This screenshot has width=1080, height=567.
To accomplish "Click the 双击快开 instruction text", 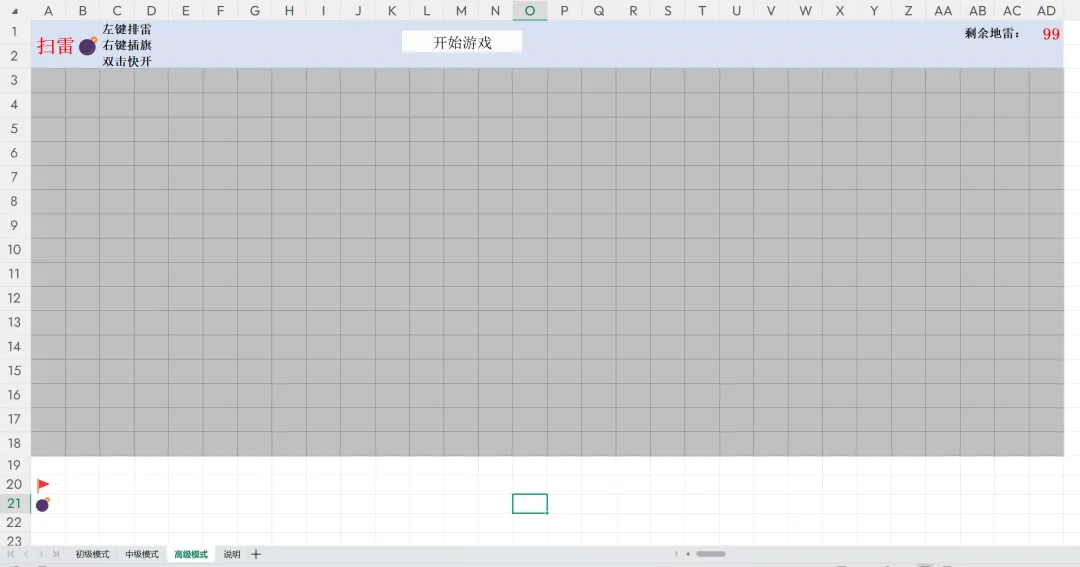I will 127,61.
